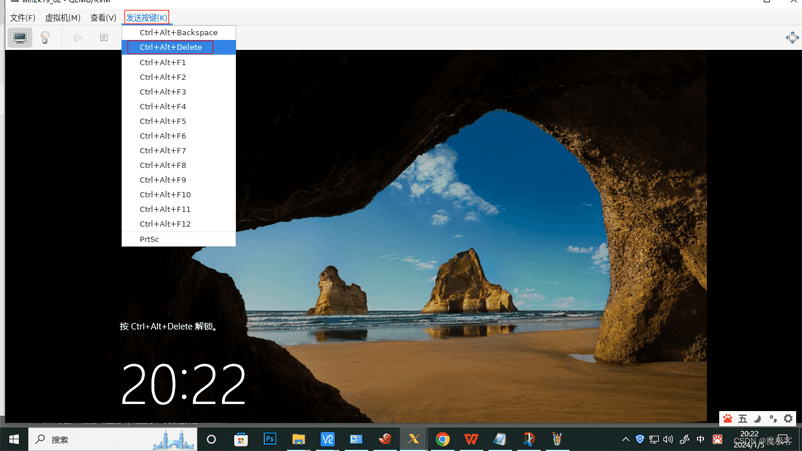802x451 pixels.
Task: Click the graphical console monitor icon
Action: pos(20,38)
